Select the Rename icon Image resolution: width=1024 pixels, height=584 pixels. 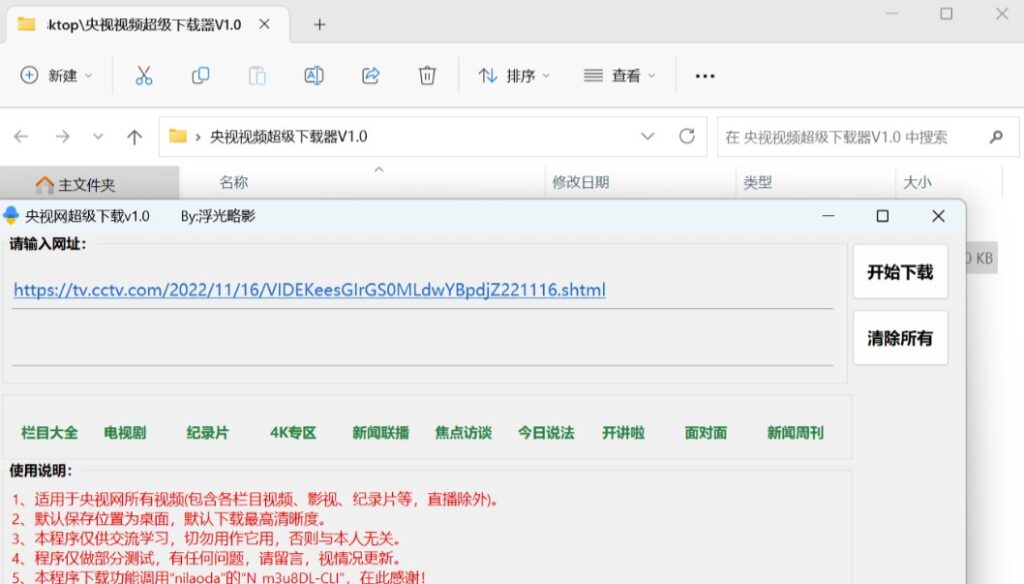(313, 75)
